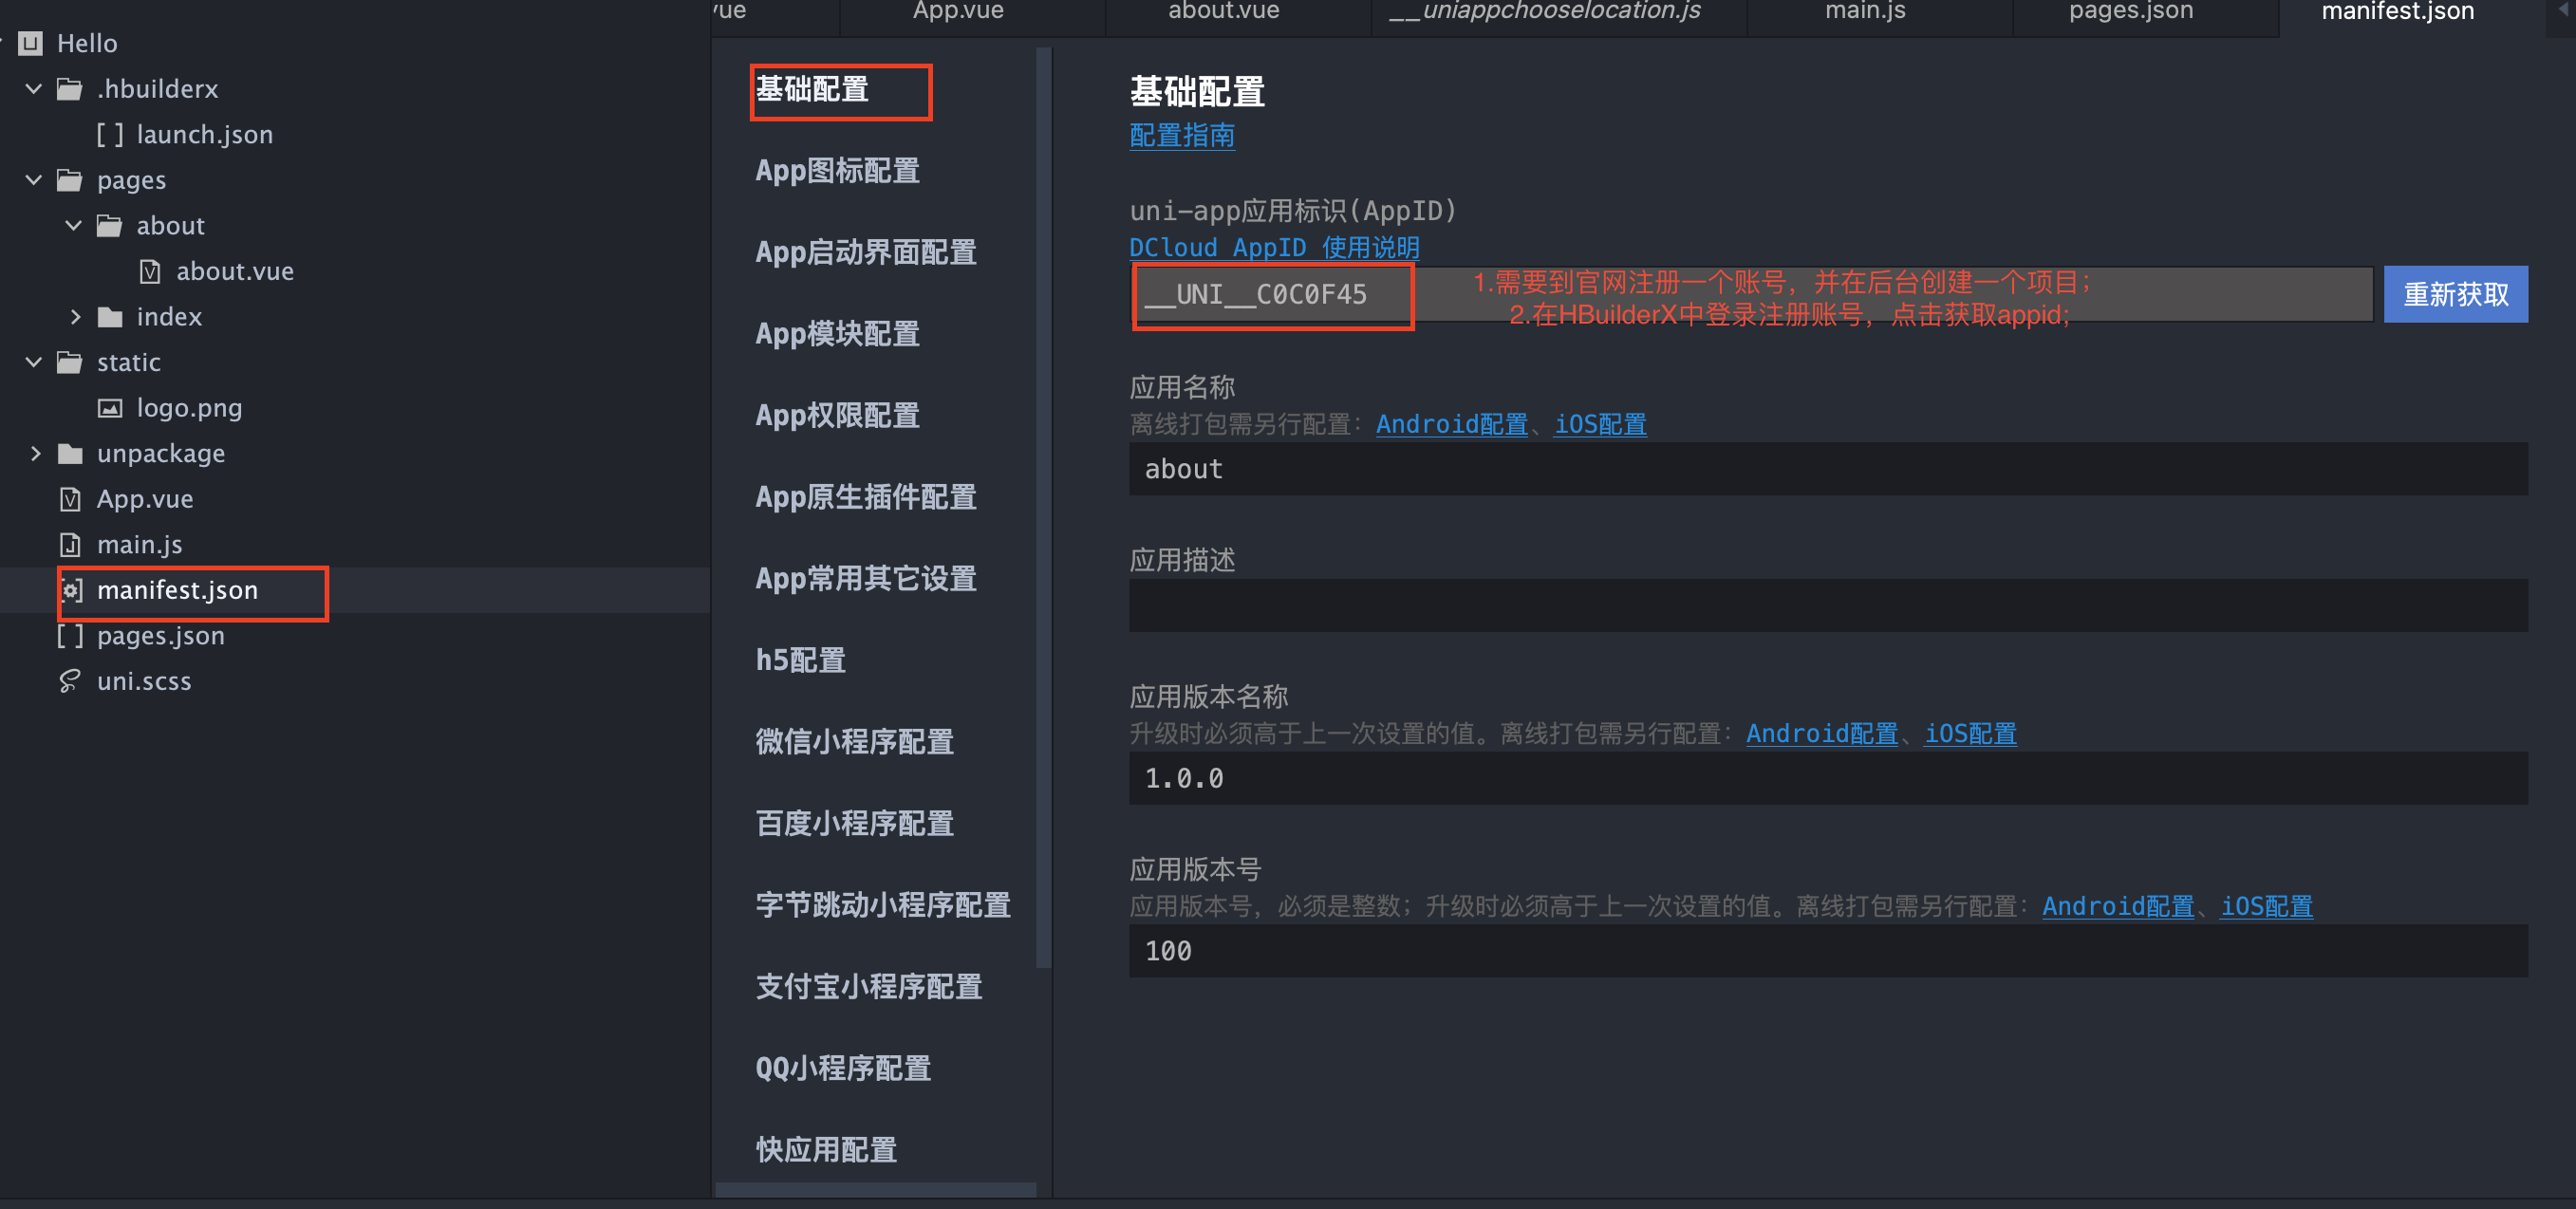Click the main.js file icon
The height and width of the screenshot is (1209, 2576).
(70, 544)
